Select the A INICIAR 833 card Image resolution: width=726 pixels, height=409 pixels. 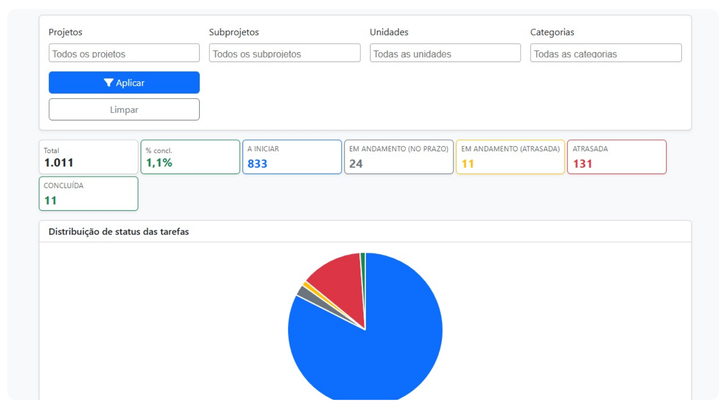291,157
